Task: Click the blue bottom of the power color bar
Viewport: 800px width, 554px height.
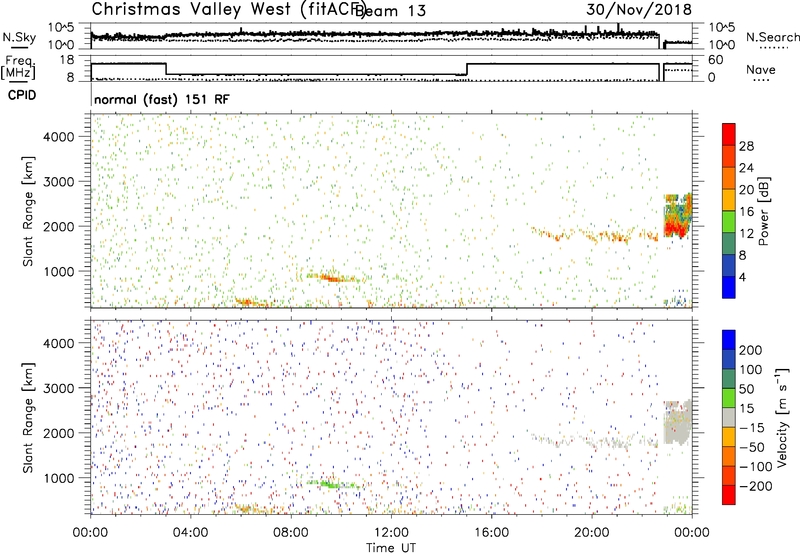Action: click(x=729, y=287)
